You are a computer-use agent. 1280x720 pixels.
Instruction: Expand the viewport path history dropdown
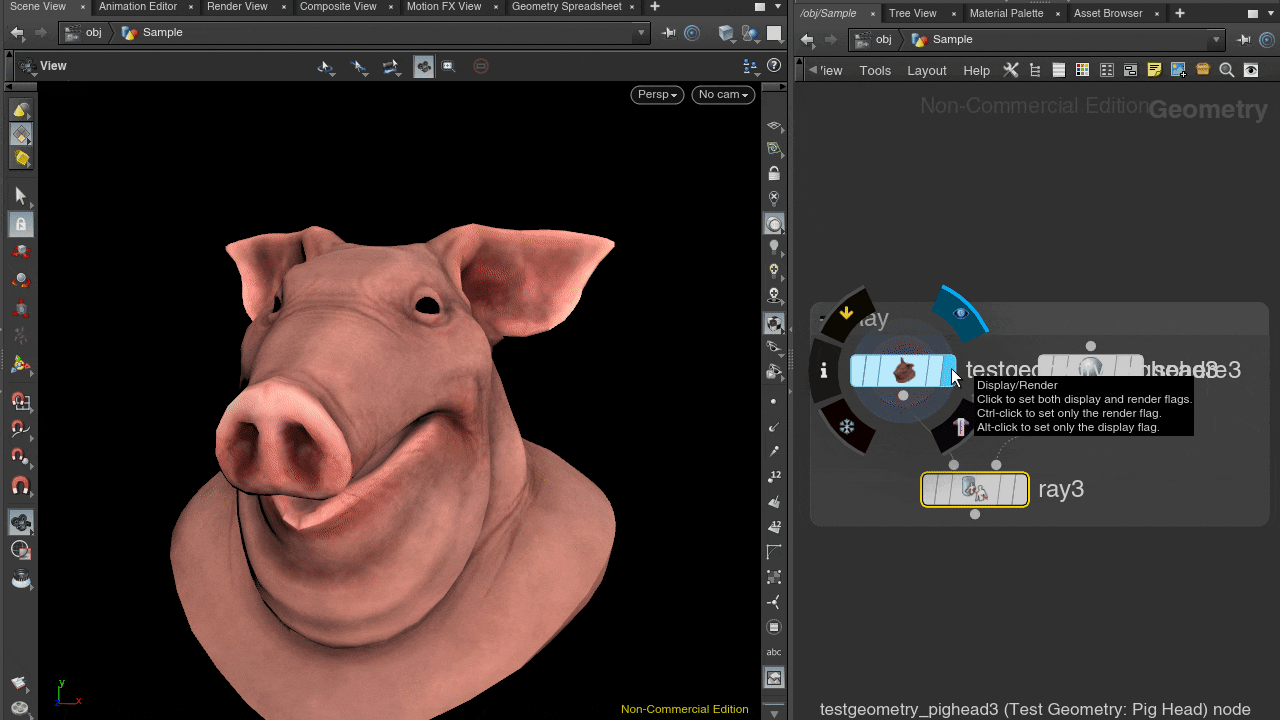point(641,33)
